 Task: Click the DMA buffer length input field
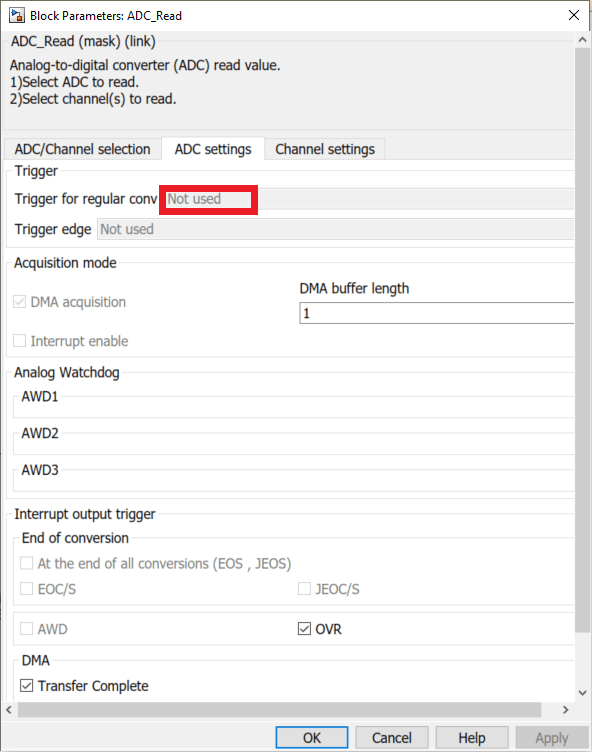[437, 313]
